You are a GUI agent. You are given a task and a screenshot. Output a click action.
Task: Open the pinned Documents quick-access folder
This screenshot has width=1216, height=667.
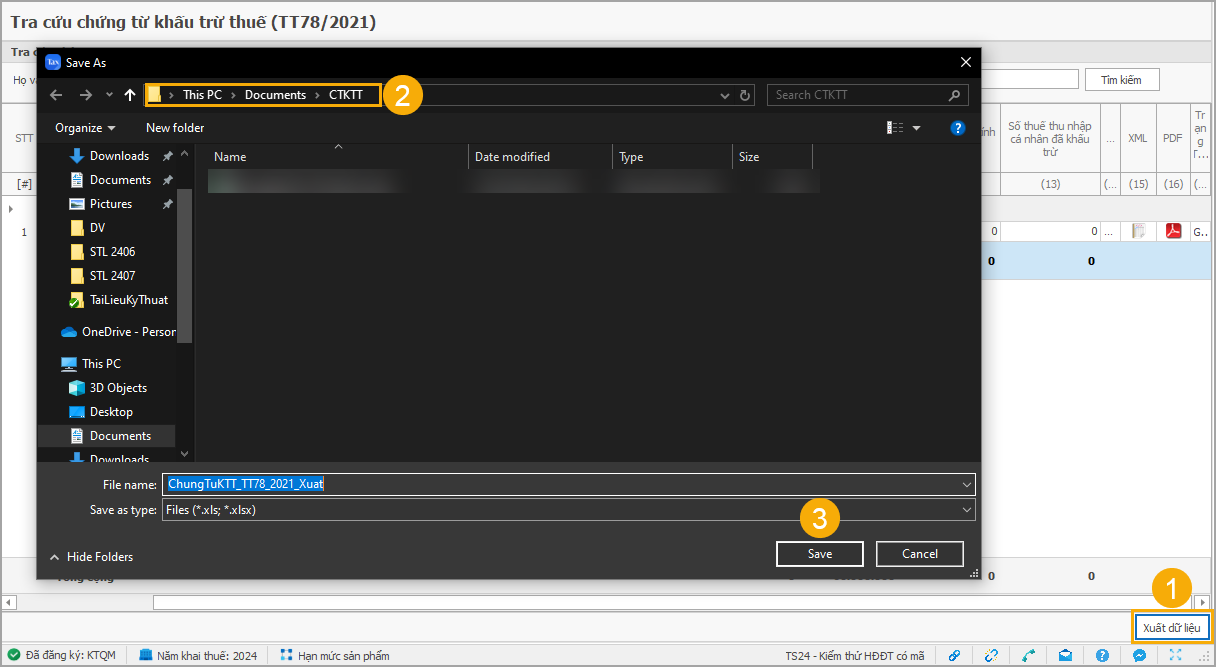pyautogui.click(x=120, y=180)
